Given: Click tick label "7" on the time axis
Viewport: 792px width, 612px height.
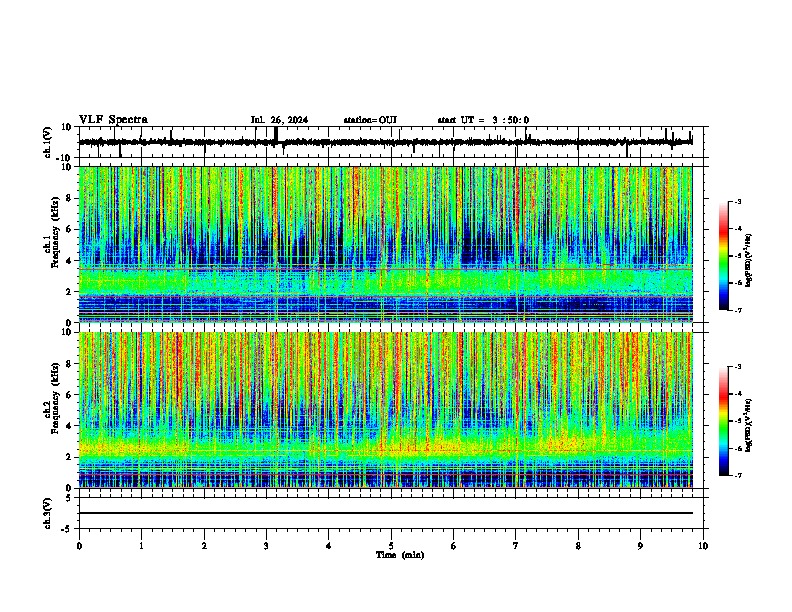Looking at the screenshot, I should point(516,546).
